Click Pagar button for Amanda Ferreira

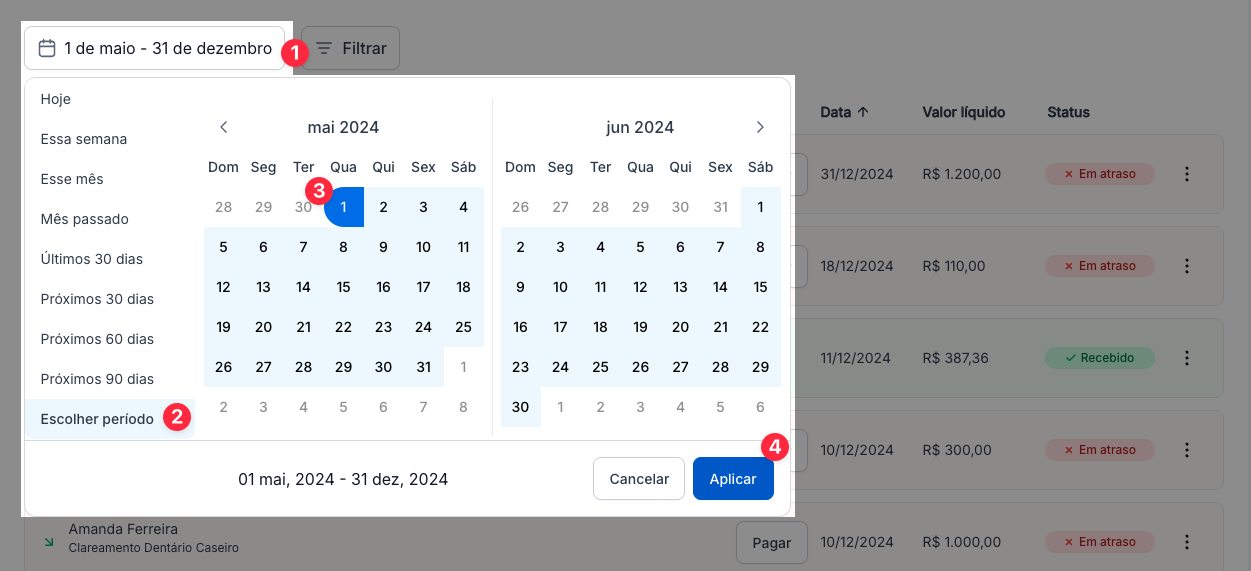coord(771,543)
